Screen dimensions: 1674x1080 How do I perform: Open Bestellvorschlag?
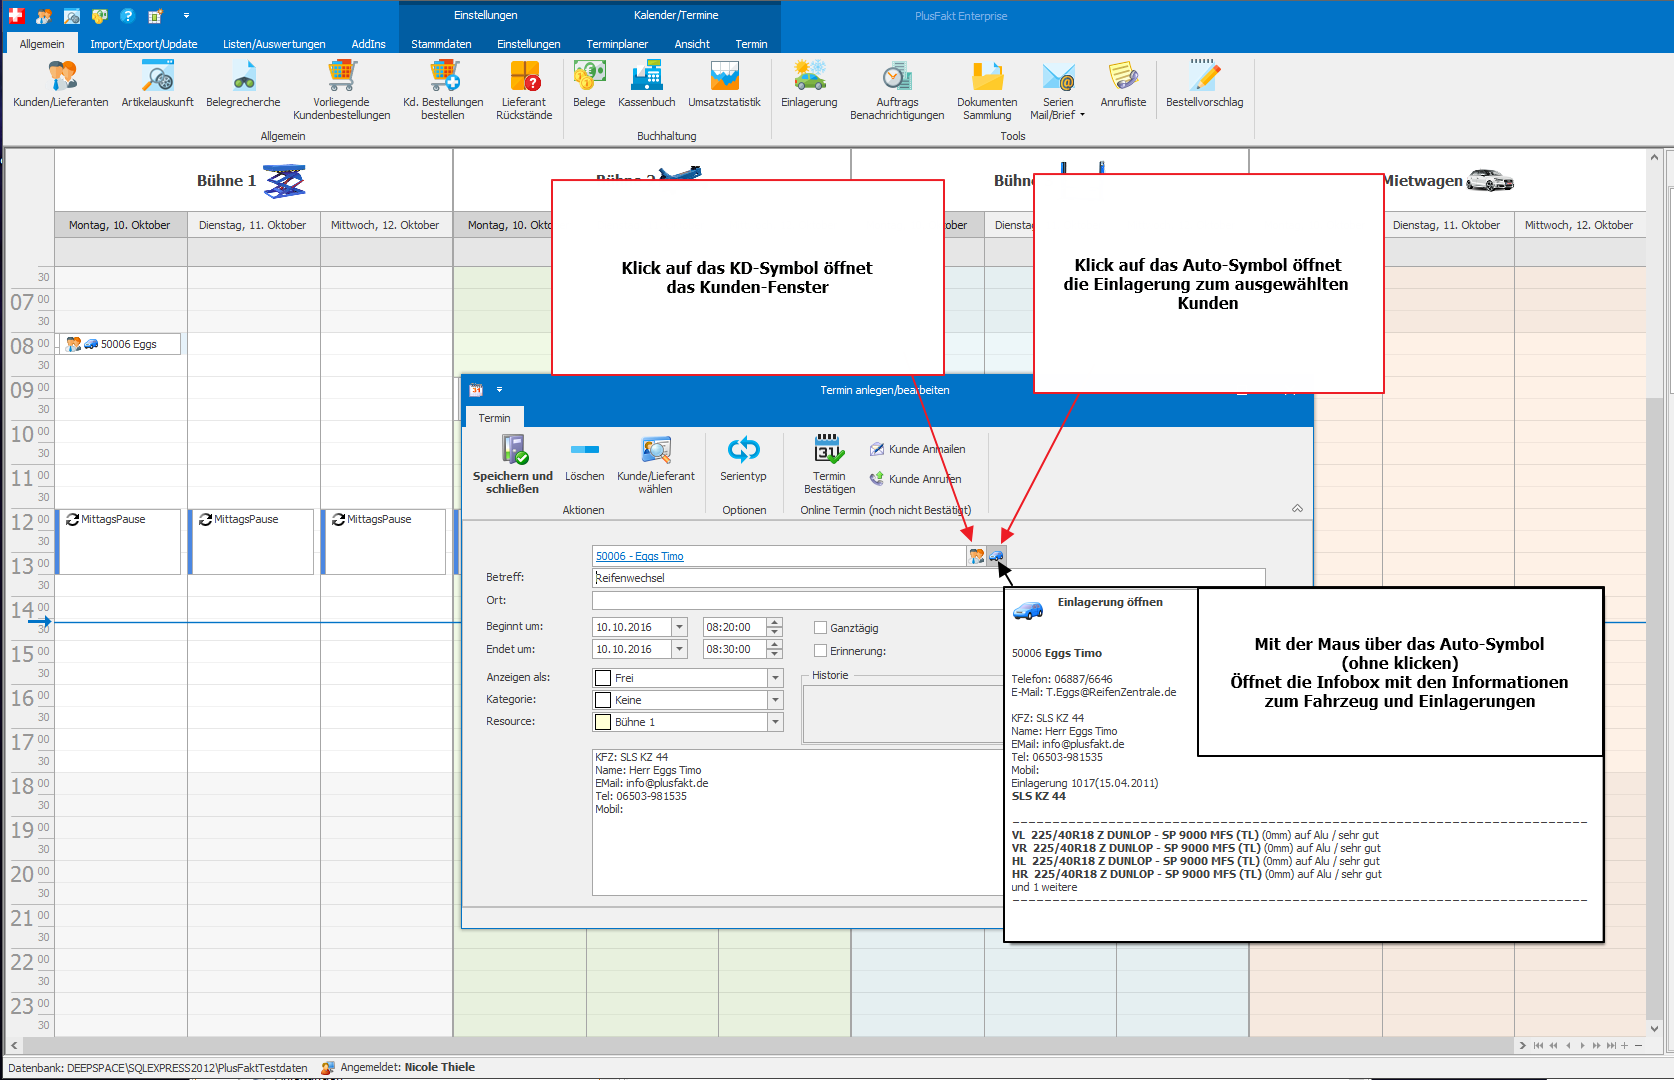(x=1204, y=84)
